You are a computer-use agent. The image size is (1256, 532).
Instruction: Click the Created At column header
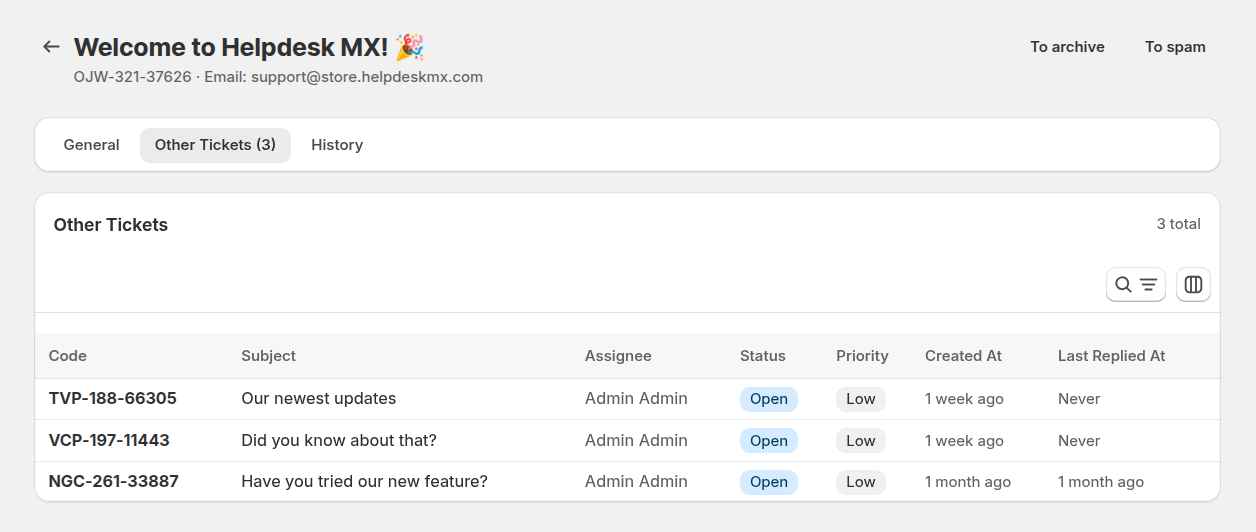point(963,356)
